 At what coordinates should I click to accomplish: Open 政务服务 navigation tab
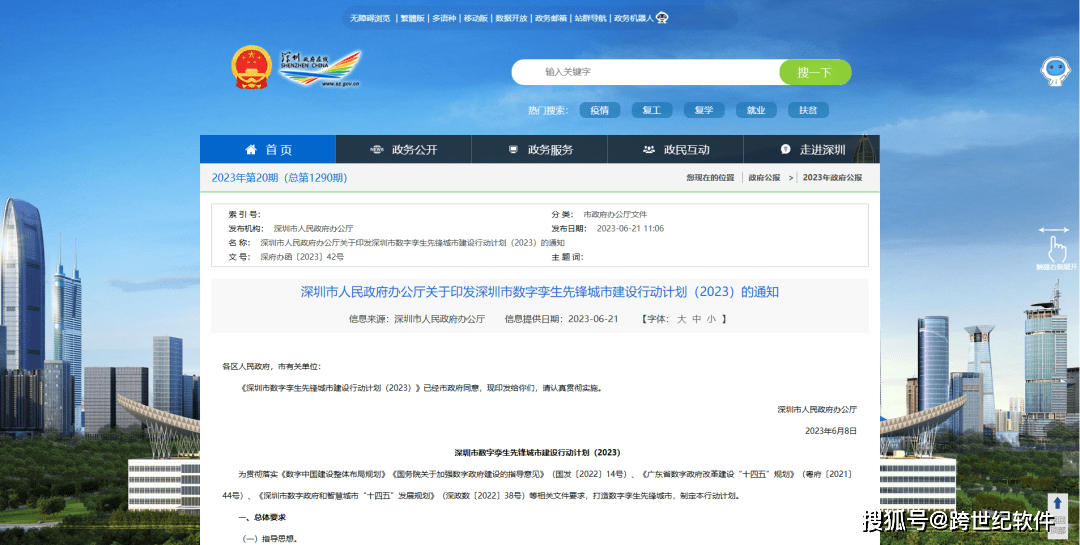click(x=539, y=150)
